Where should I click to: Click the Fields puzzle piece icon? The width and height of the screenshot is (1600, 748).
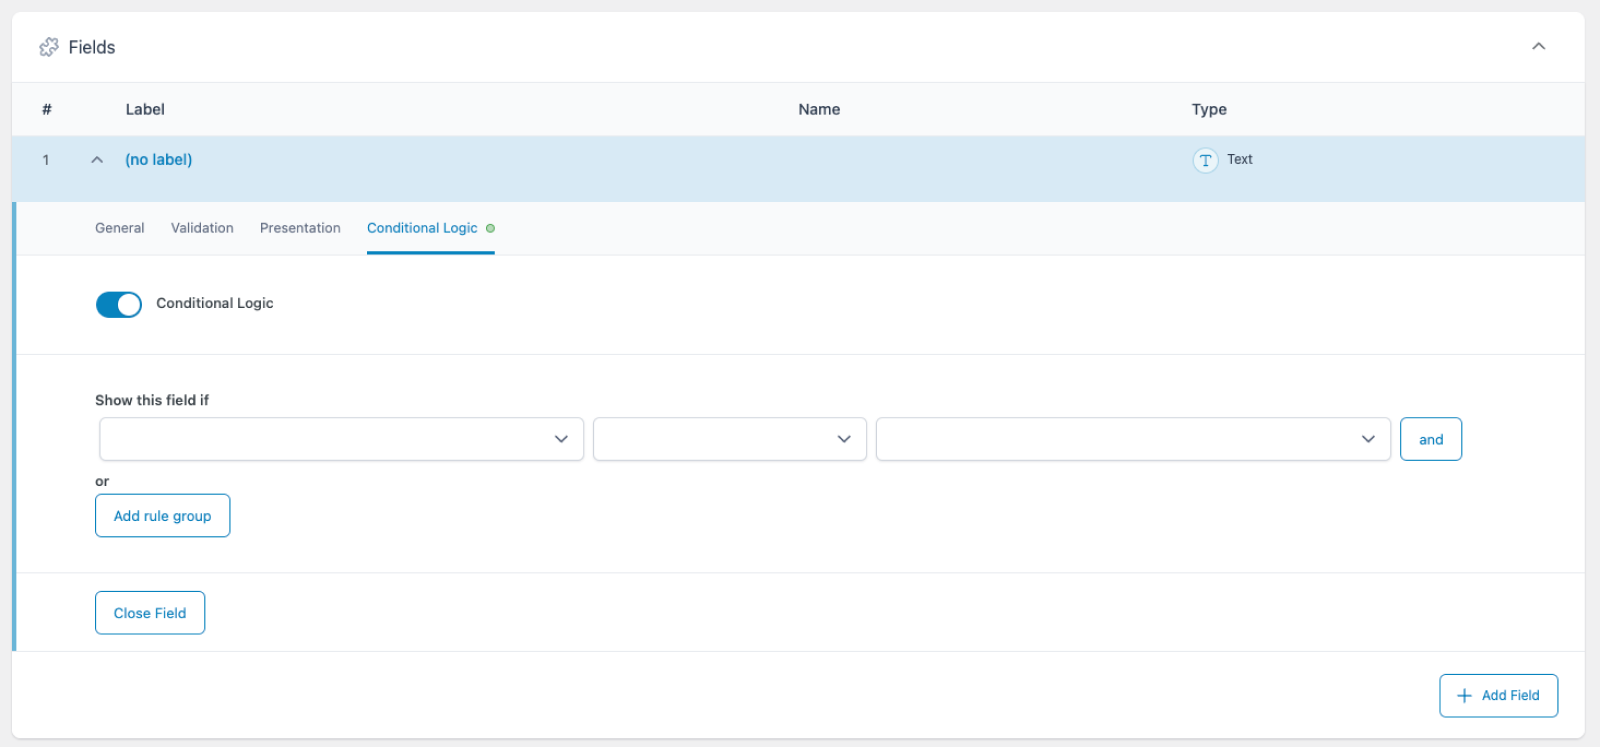(48, 47)
